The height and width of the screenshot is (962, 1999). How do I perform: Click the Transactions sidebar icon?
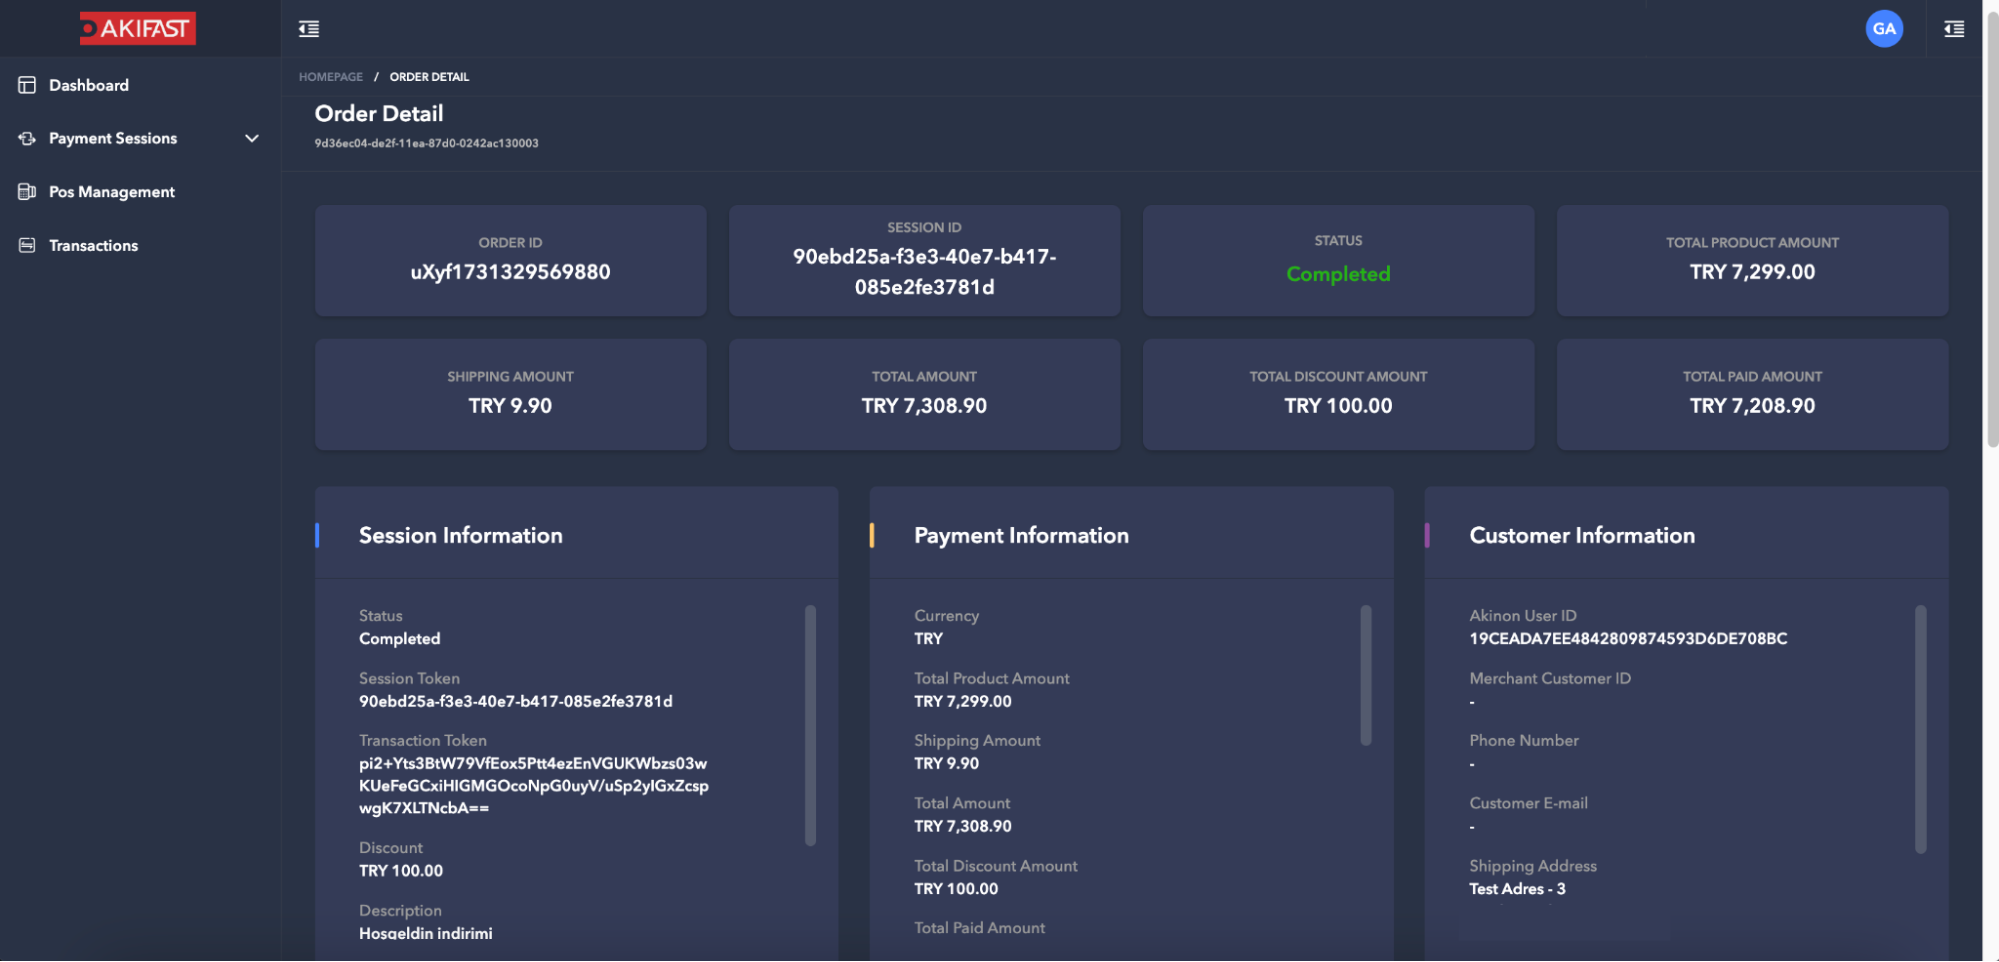27,245
